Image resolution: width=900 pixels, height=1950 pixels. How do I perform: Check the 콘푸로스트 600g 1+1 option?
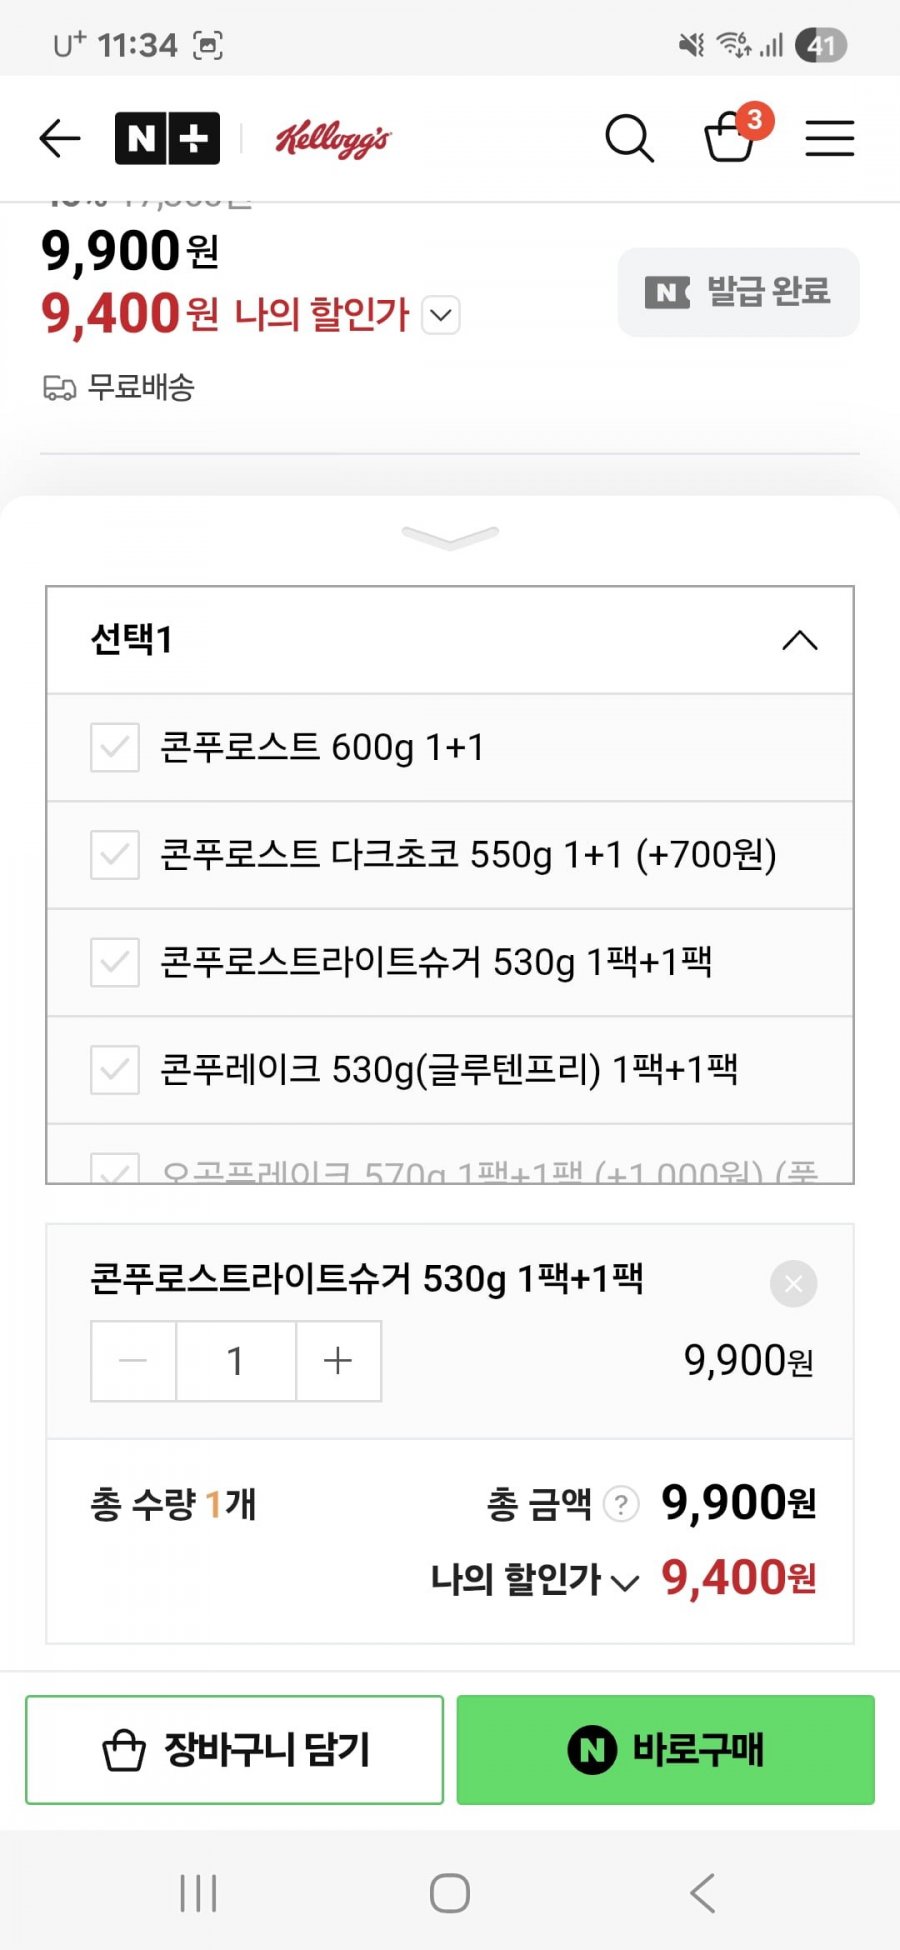pos(115,747)
